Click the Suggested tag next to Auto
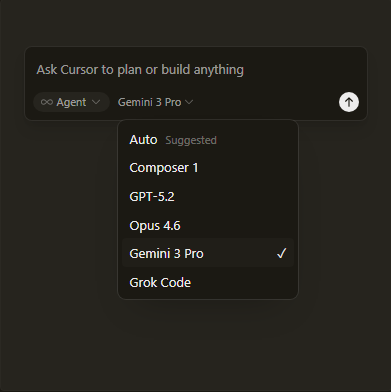The width and height of the screenshot is (391, 392). coord(191,140)
